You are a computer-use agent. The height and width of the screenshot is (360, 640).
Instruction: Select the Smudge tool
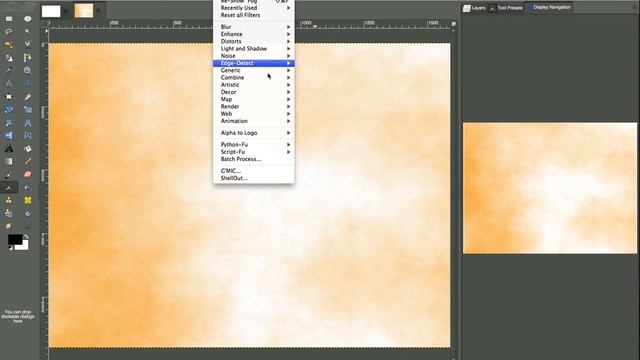9,226
